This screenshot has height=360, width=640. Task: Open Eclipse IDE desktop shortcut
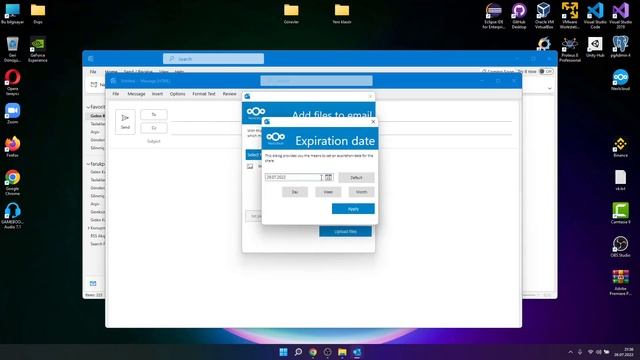click(493, 16)
